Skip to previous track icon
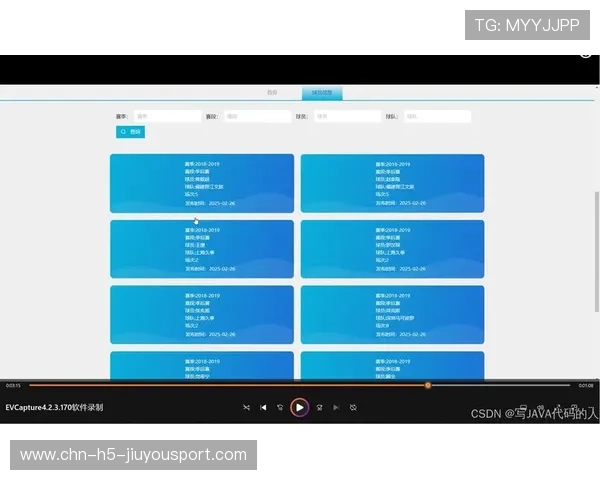 click(264, 407)
